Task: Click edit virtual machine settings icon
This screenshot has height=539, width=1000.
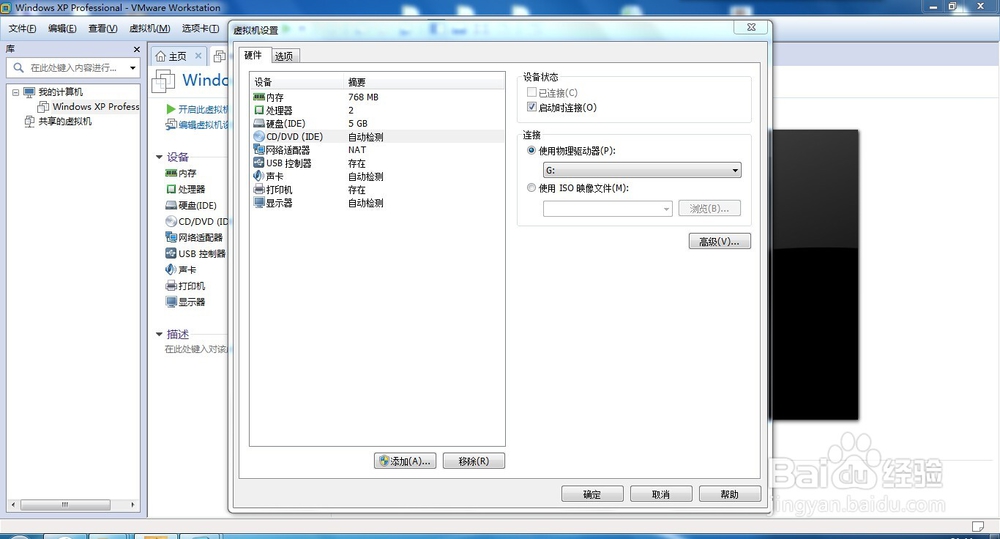Action: tap(171, 124)
